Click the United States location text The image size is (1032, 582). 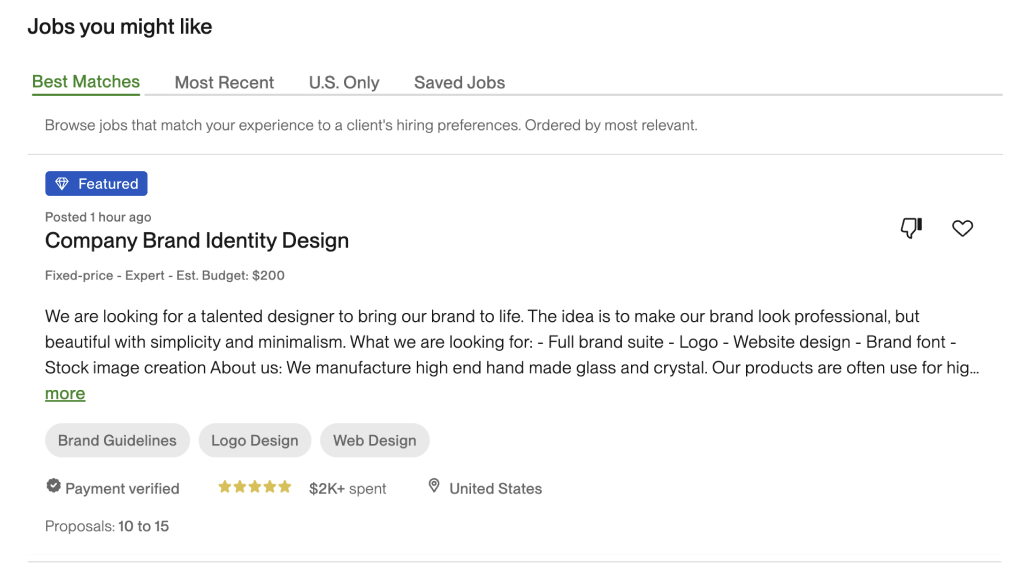click(495, 489)
